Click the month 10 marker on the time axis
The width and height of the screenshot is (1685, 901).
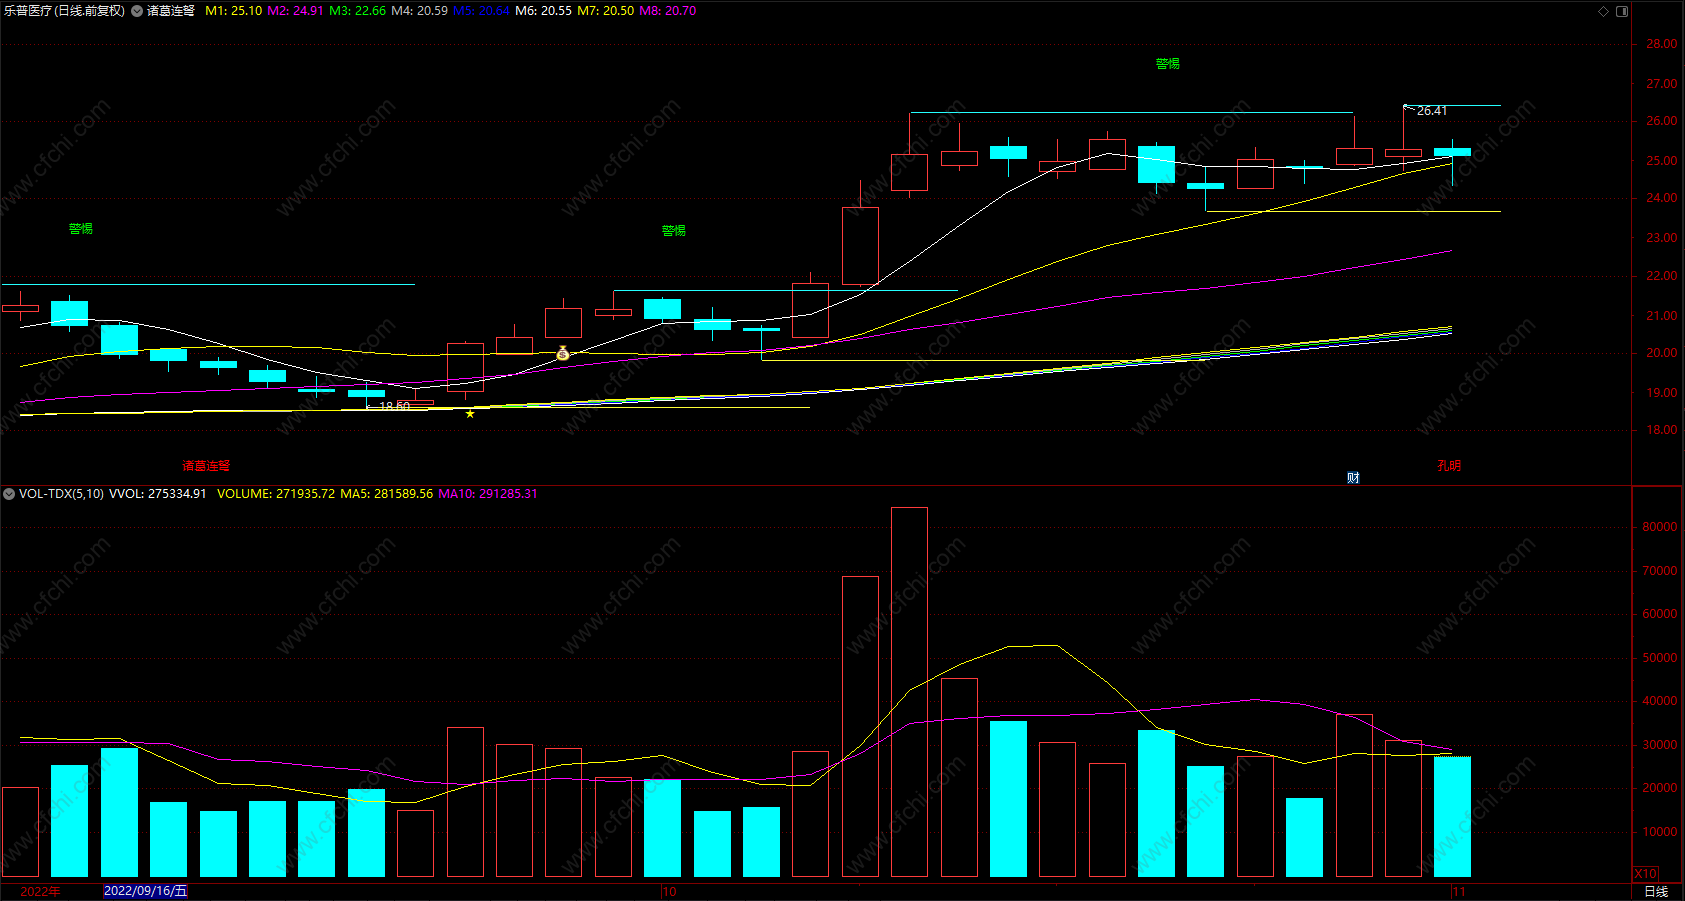pos(669,891)
